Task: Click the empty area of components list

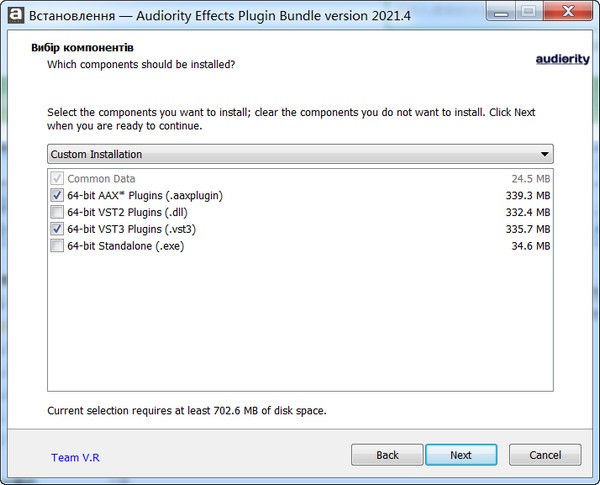Action: point(300,330)
